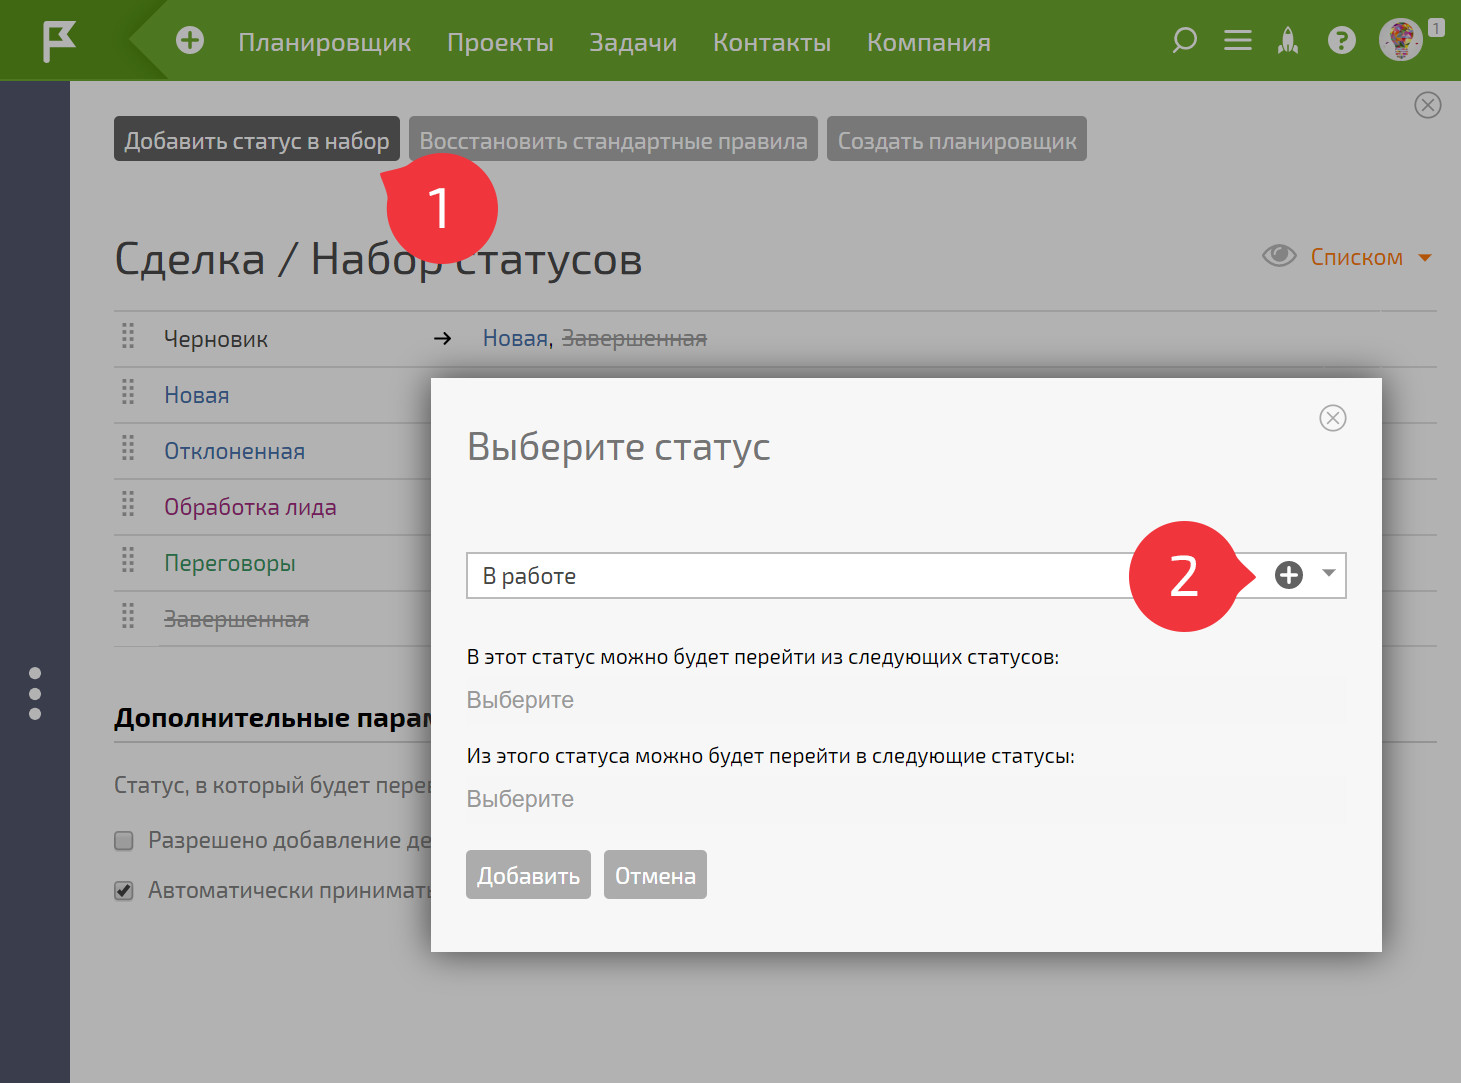Screen dimensions: 1461x1083
Task: Open the search magnifier icon
Action: 1184,41
